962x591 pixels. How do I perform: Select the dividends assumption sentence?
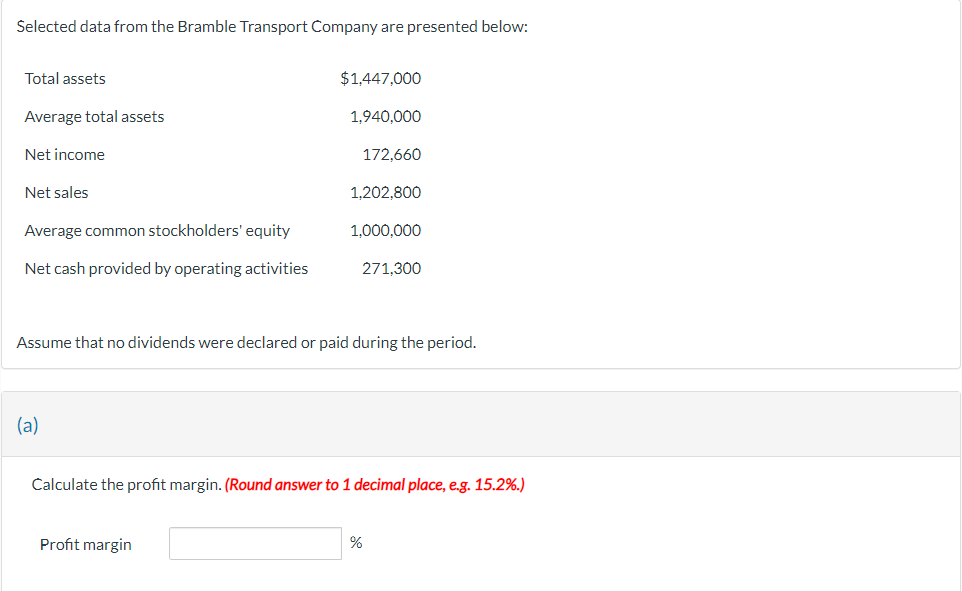[x=246, y=342]
